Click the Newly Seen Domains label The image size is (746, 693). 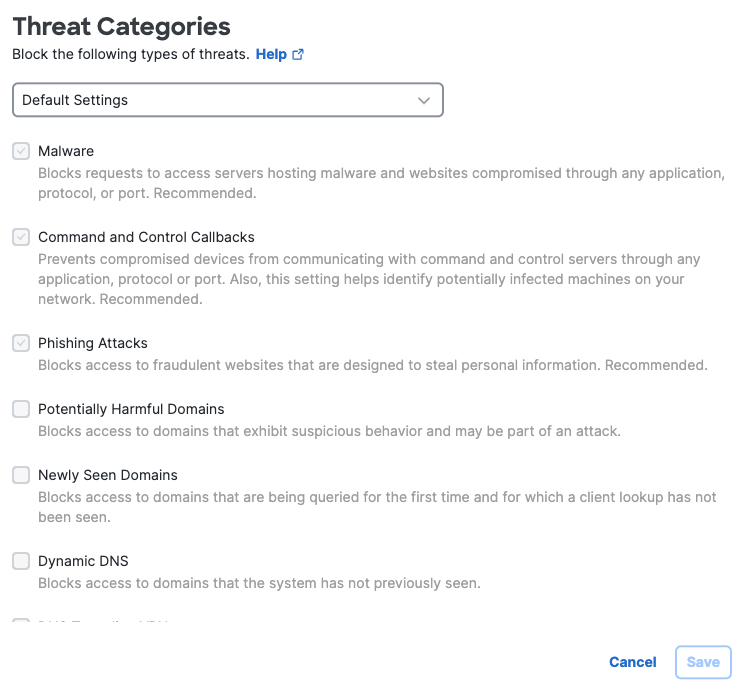[108, 475]
